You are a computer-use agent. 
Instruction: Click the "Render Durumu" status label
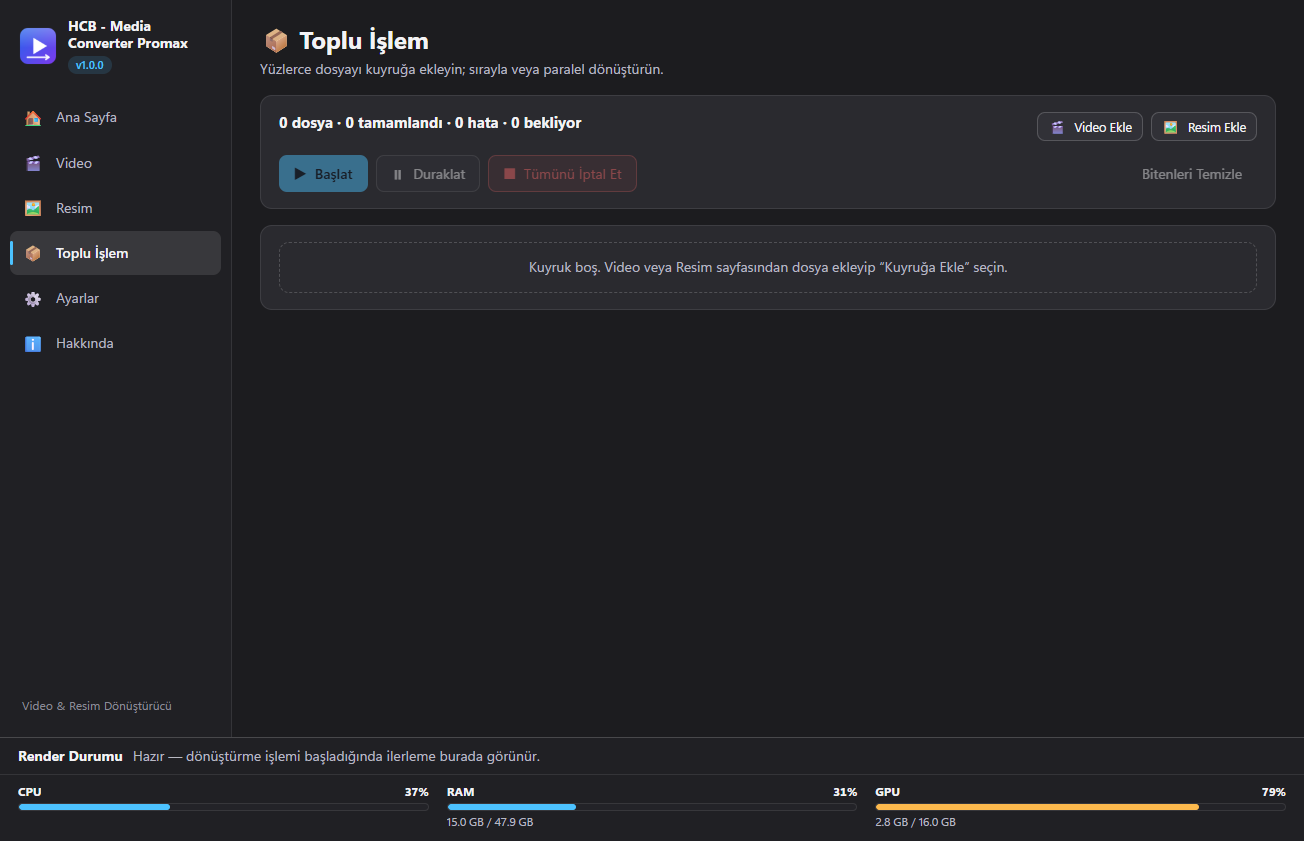tap(70, 756)
